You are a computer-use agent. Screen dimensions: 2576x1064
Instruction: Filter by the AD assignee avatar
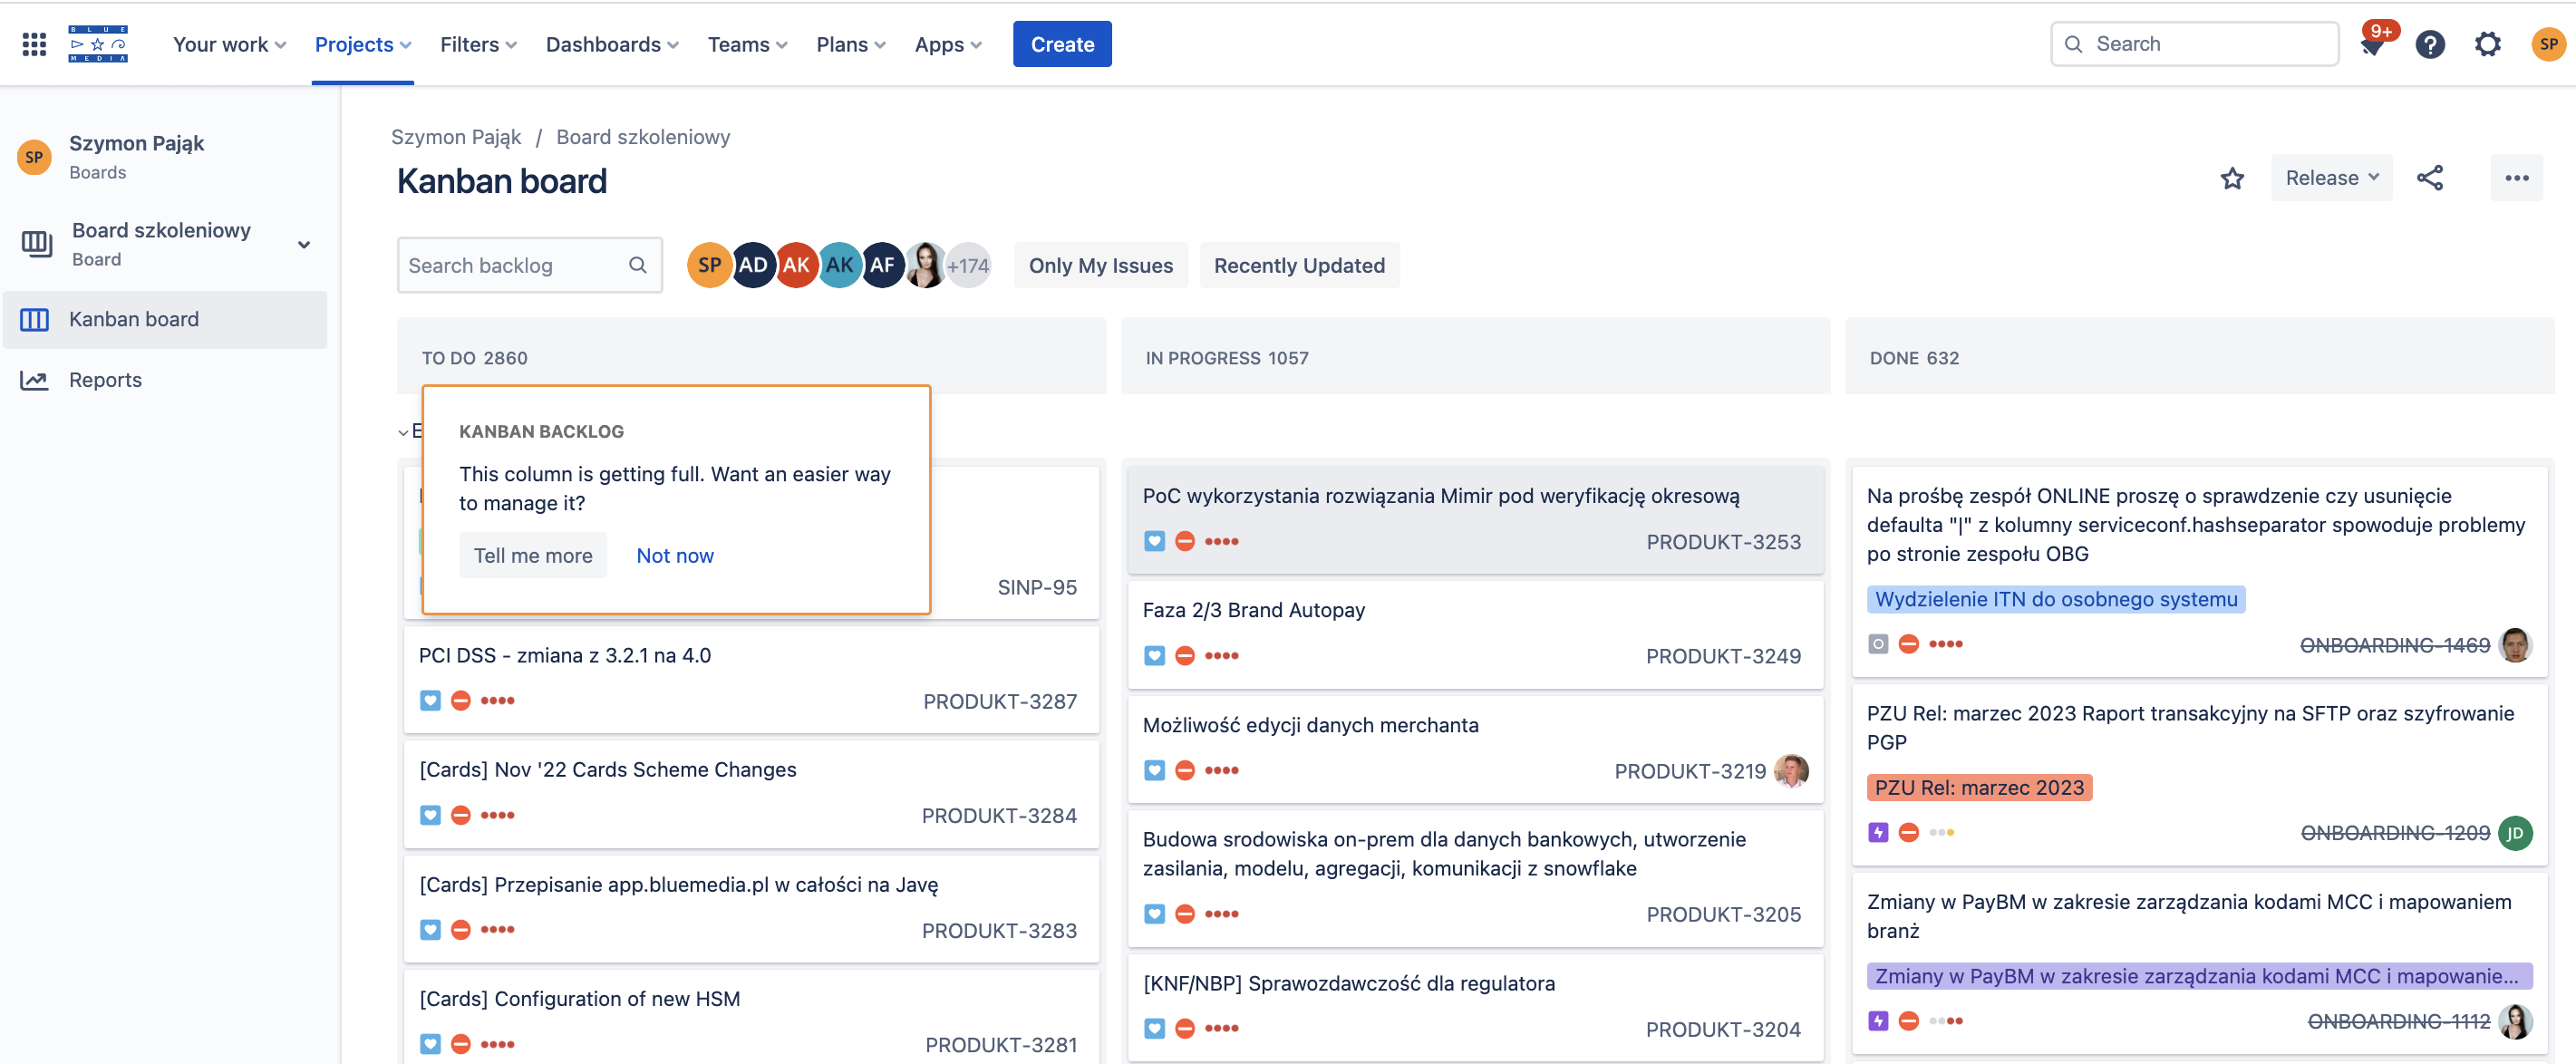(752, 265)
